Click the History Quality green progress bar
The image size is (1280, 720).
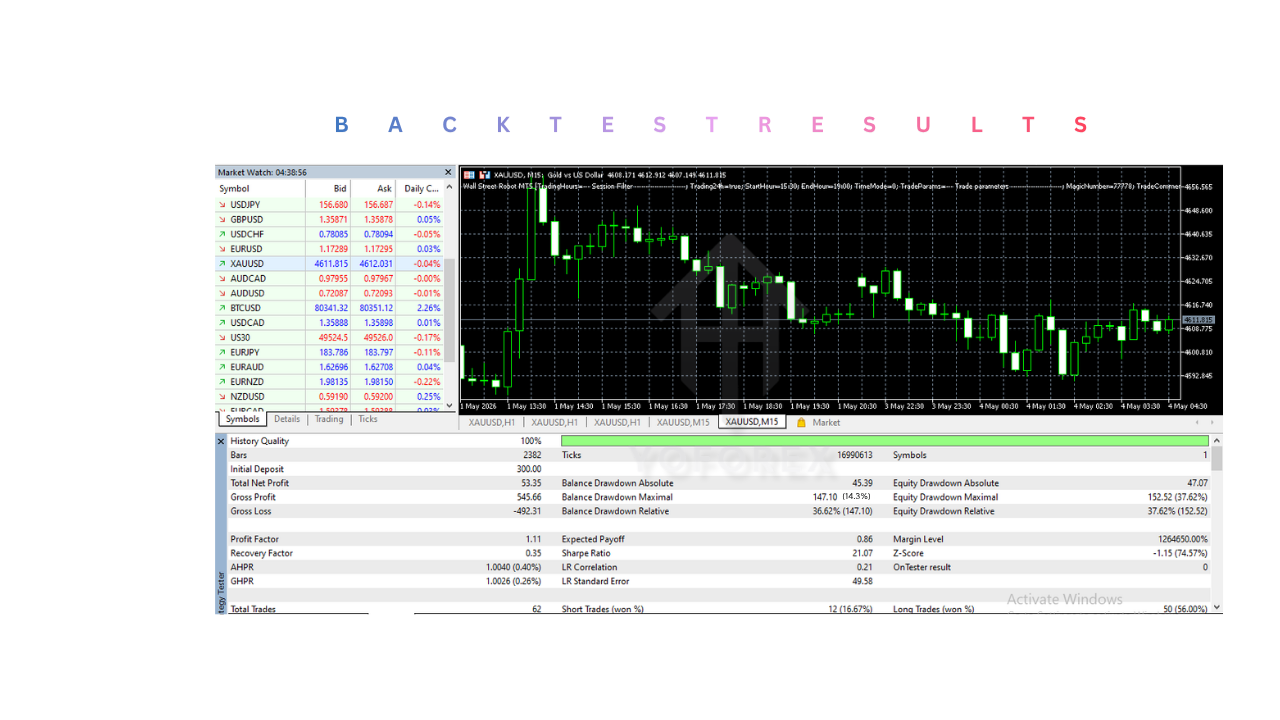(x=885, y=441)
